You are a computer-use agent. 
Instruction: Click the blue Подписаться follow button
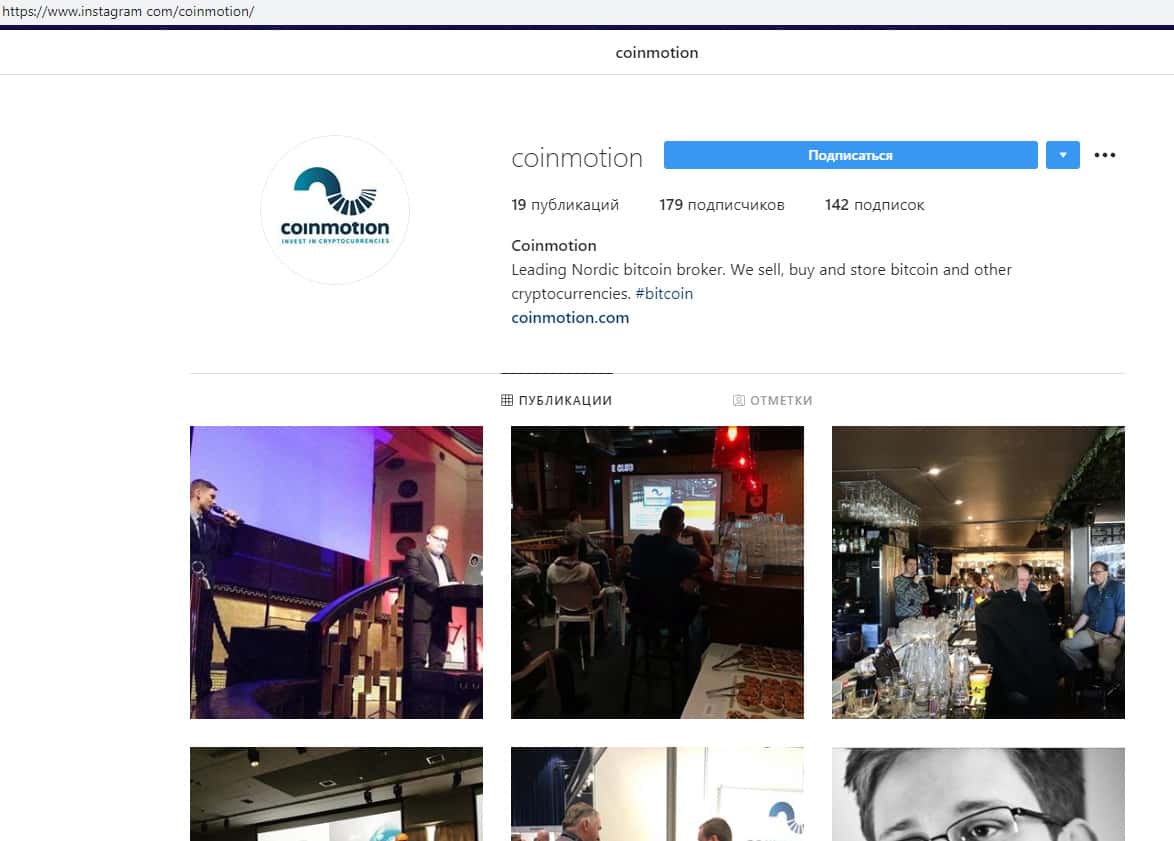[x=851, y=155]
